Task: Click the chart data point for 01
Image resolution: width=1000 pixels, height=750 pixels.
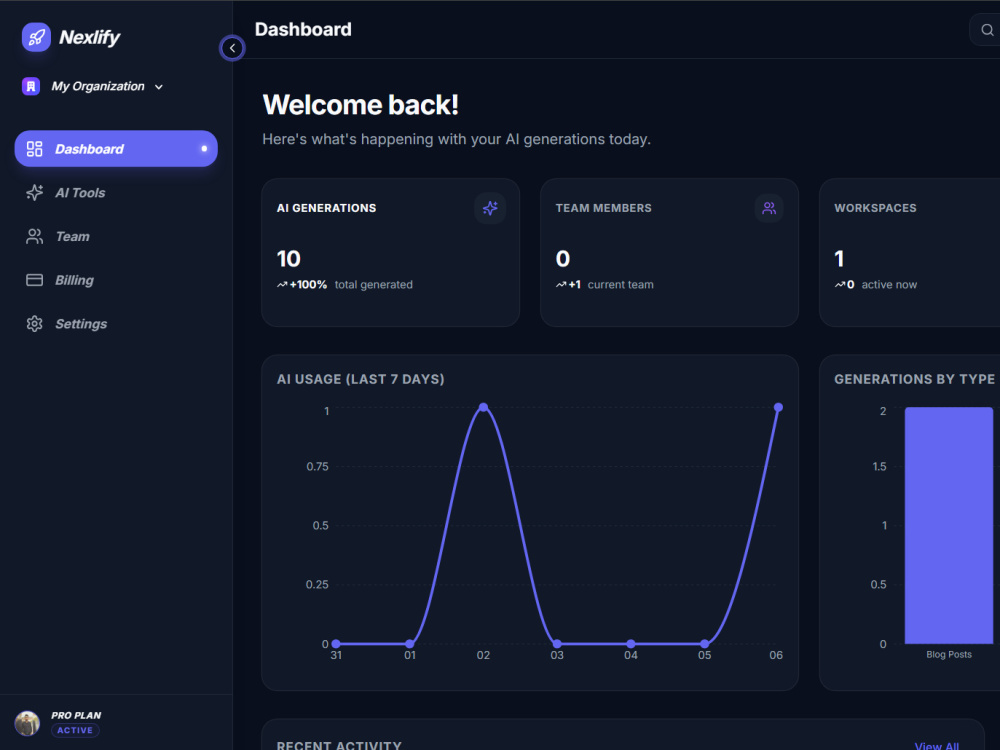Action: coord(410,643)
